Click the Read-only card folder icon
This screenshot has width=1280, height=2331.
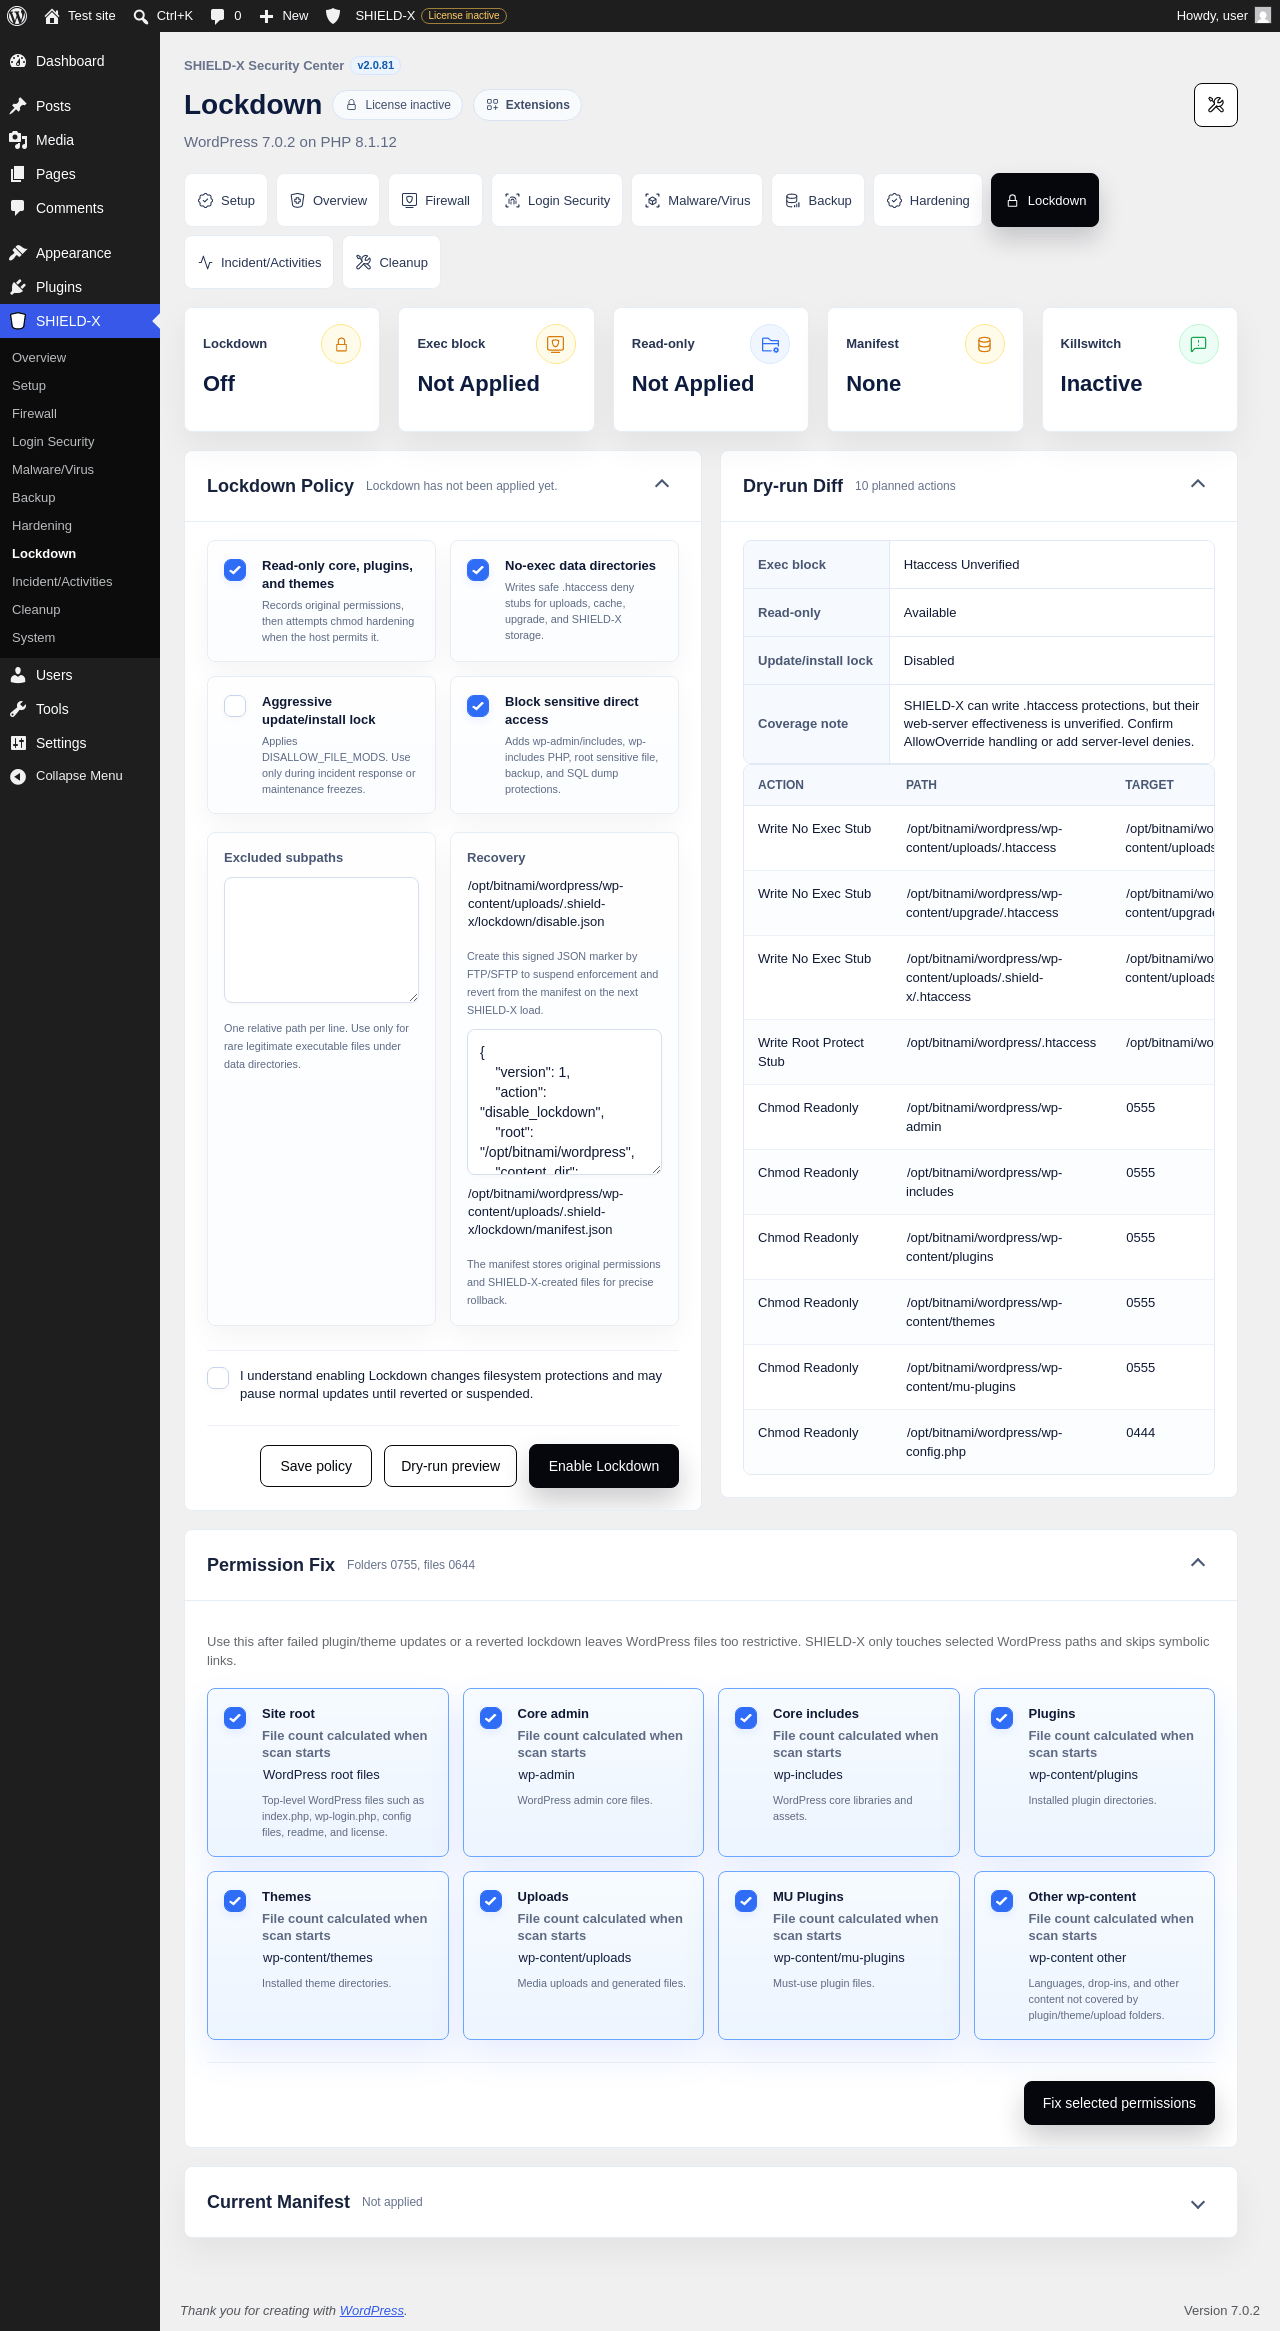click(770, 344)
